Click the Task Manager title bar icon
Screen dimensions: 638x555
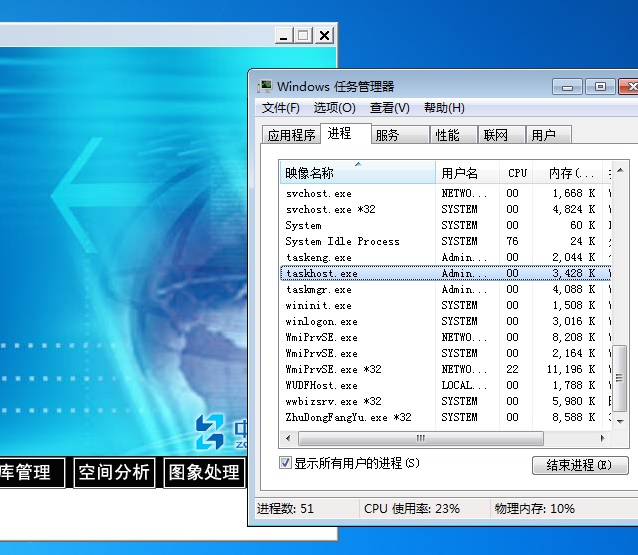tap(265, 86)
